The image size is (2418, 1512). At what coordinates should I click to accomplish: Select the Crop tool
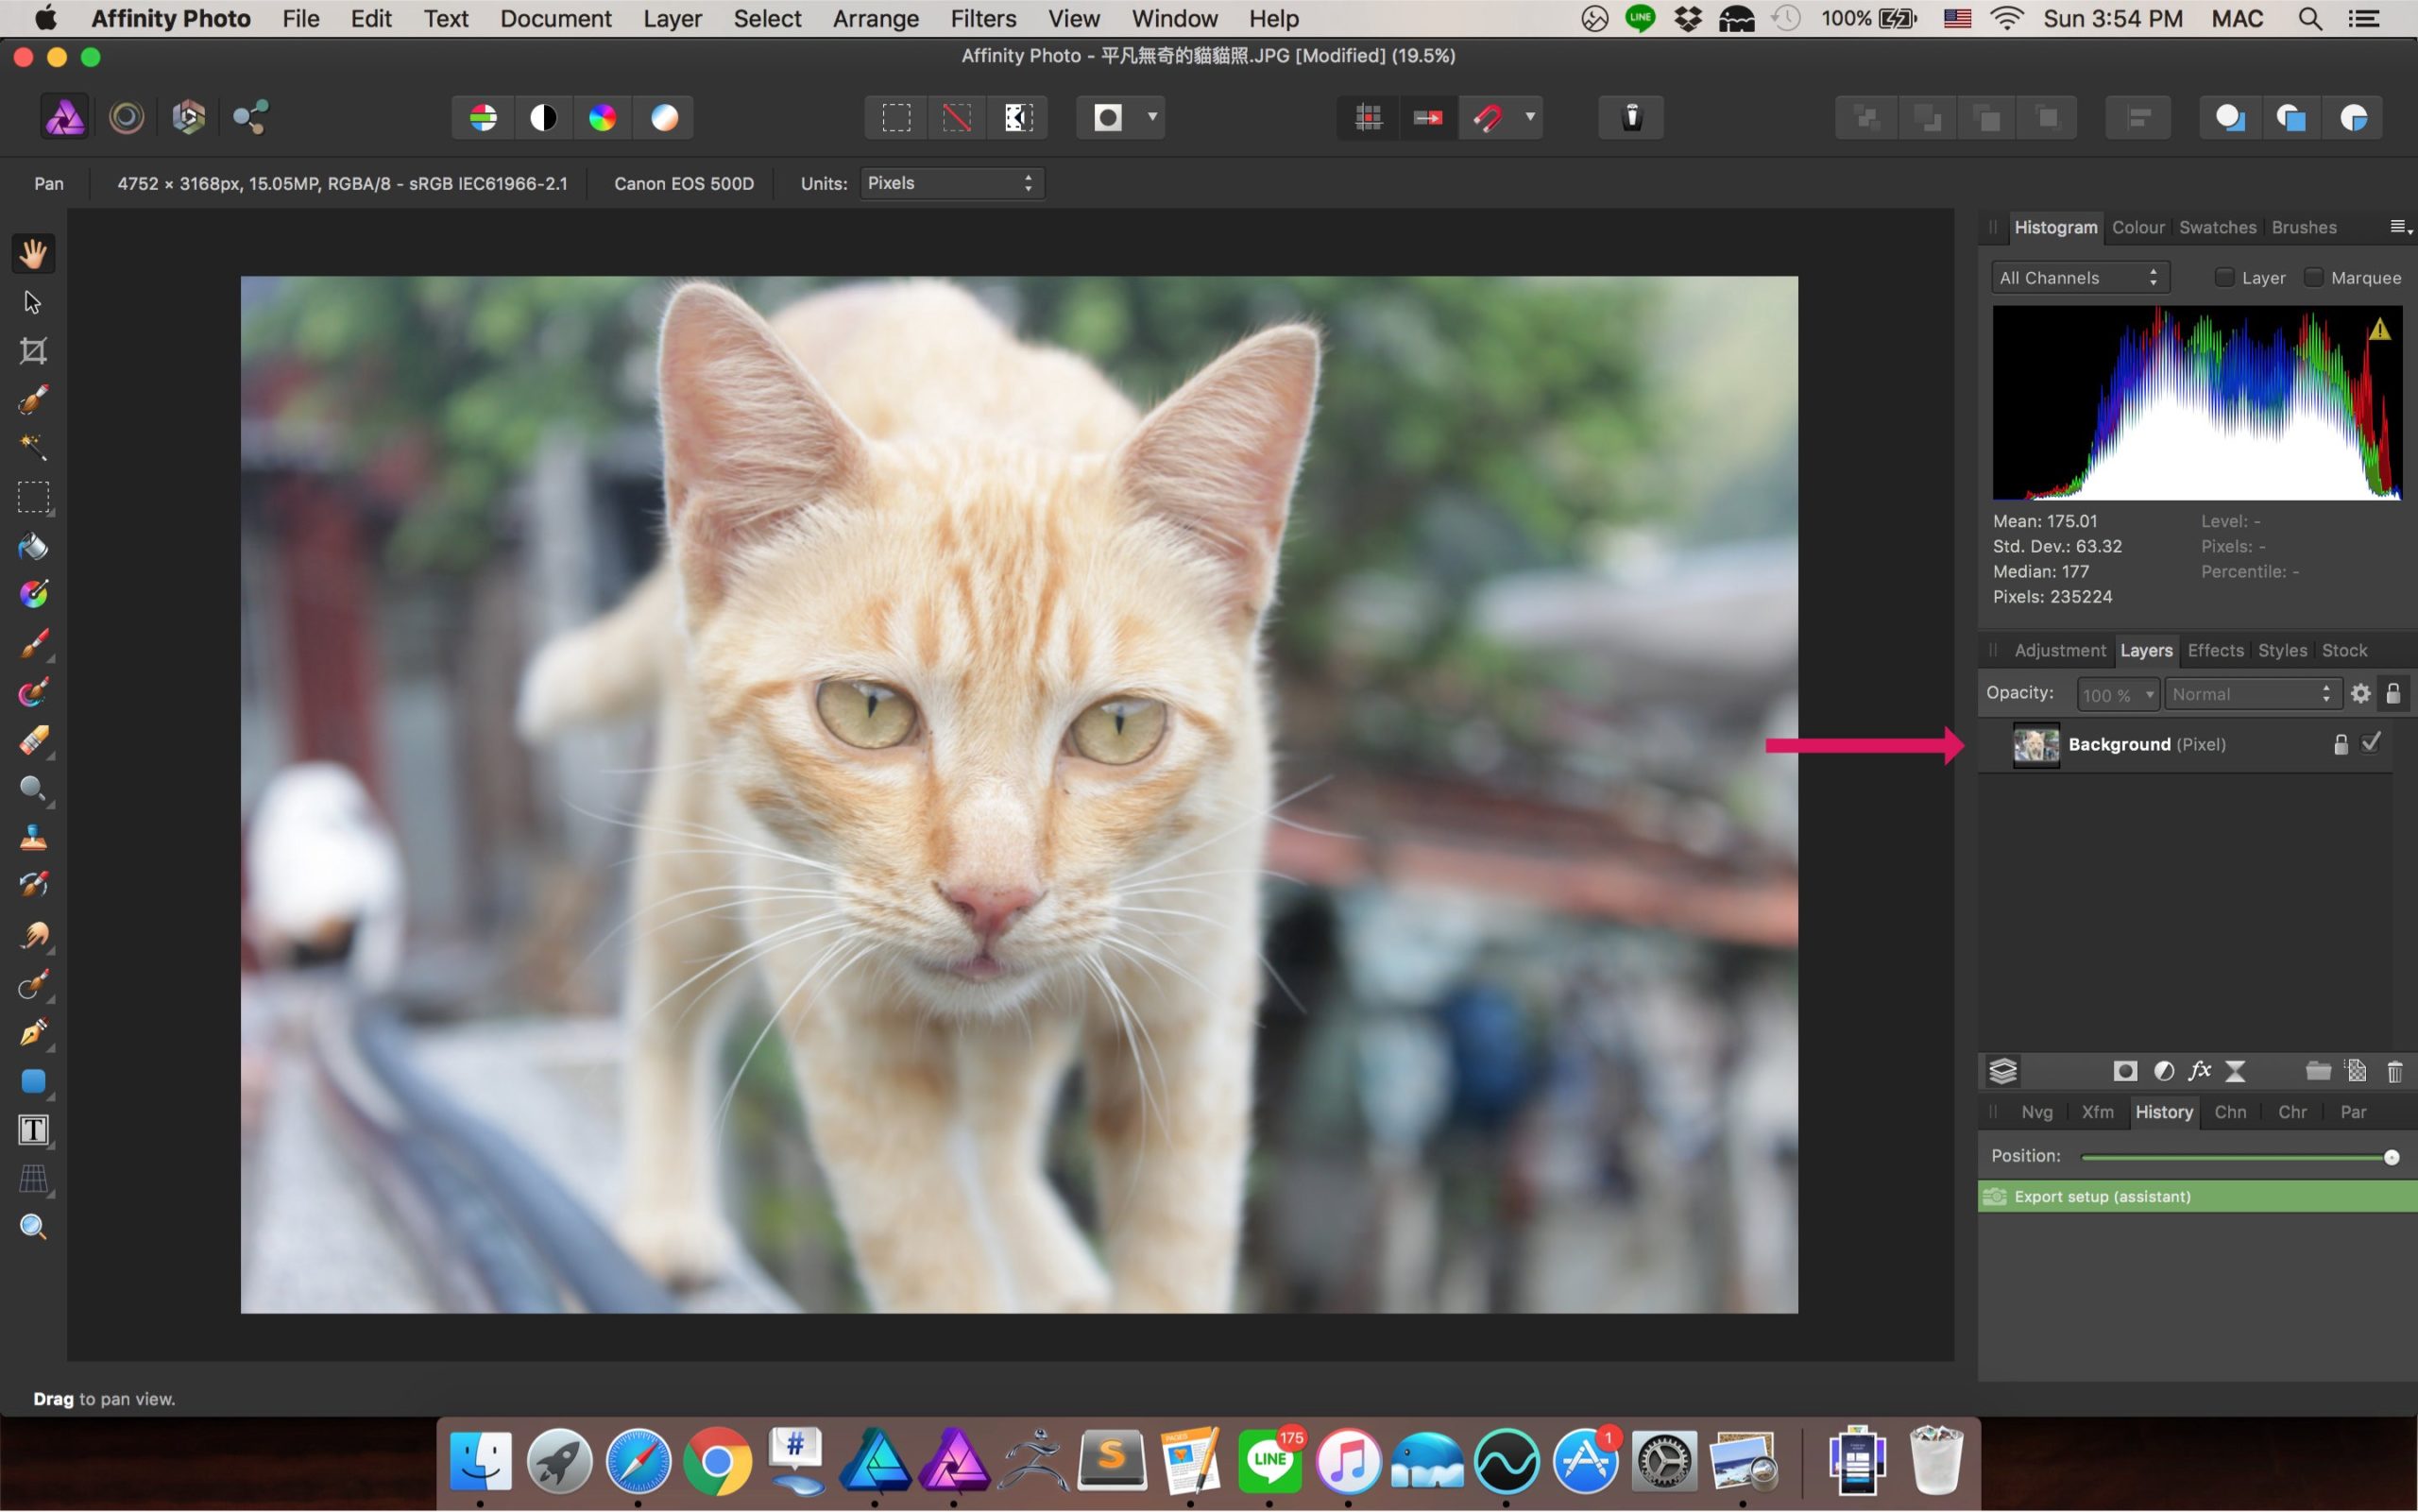click(x=33, y=351)
